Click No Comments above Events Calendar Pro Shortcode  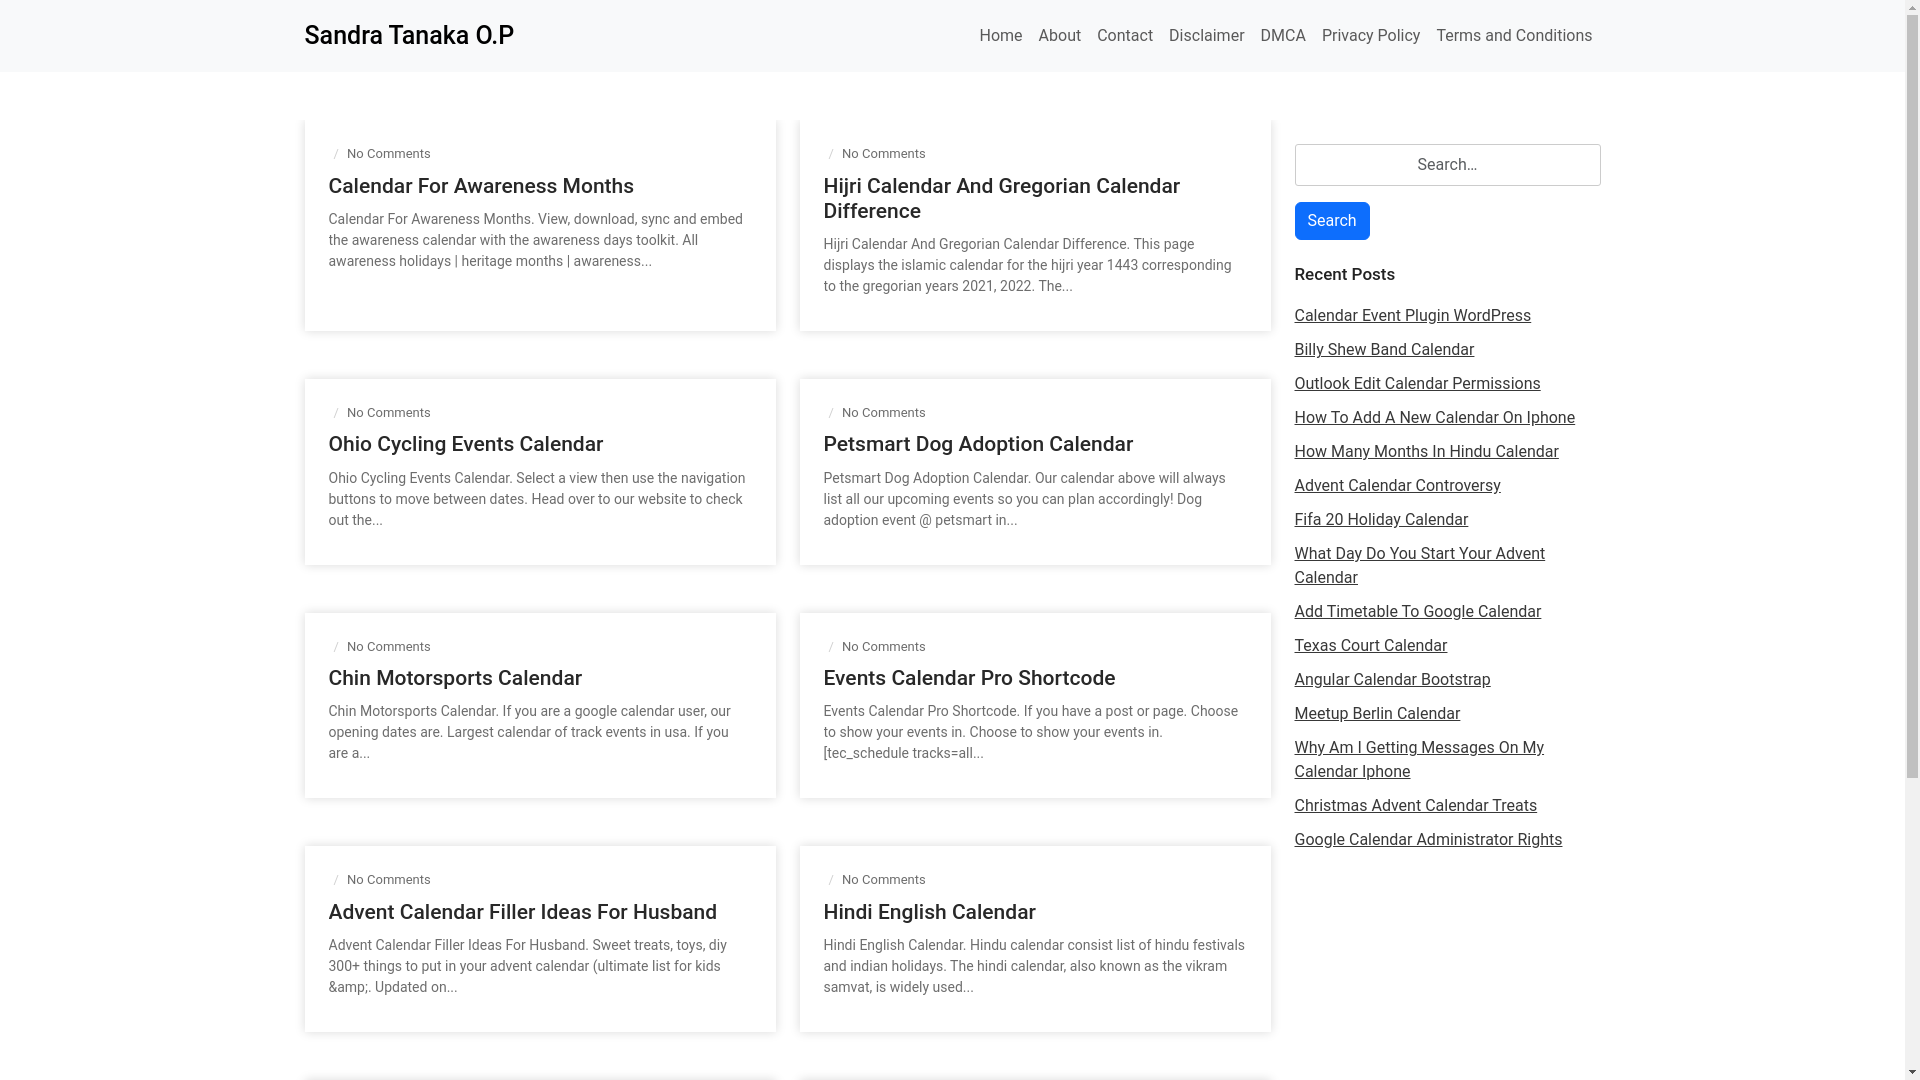883,647
